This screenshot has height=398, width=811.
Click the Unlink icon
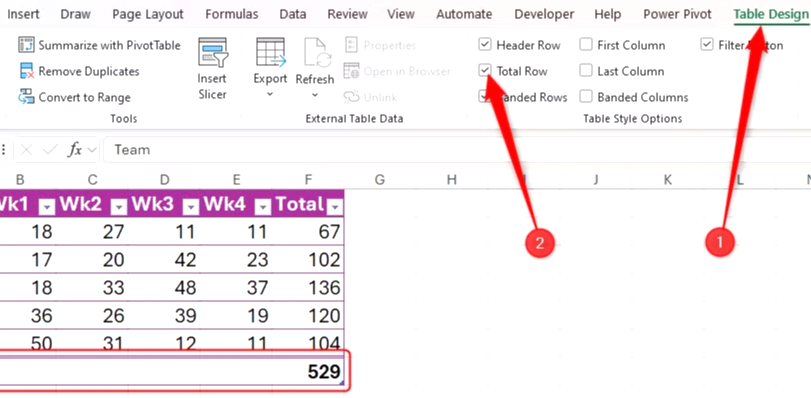point(351,97)
